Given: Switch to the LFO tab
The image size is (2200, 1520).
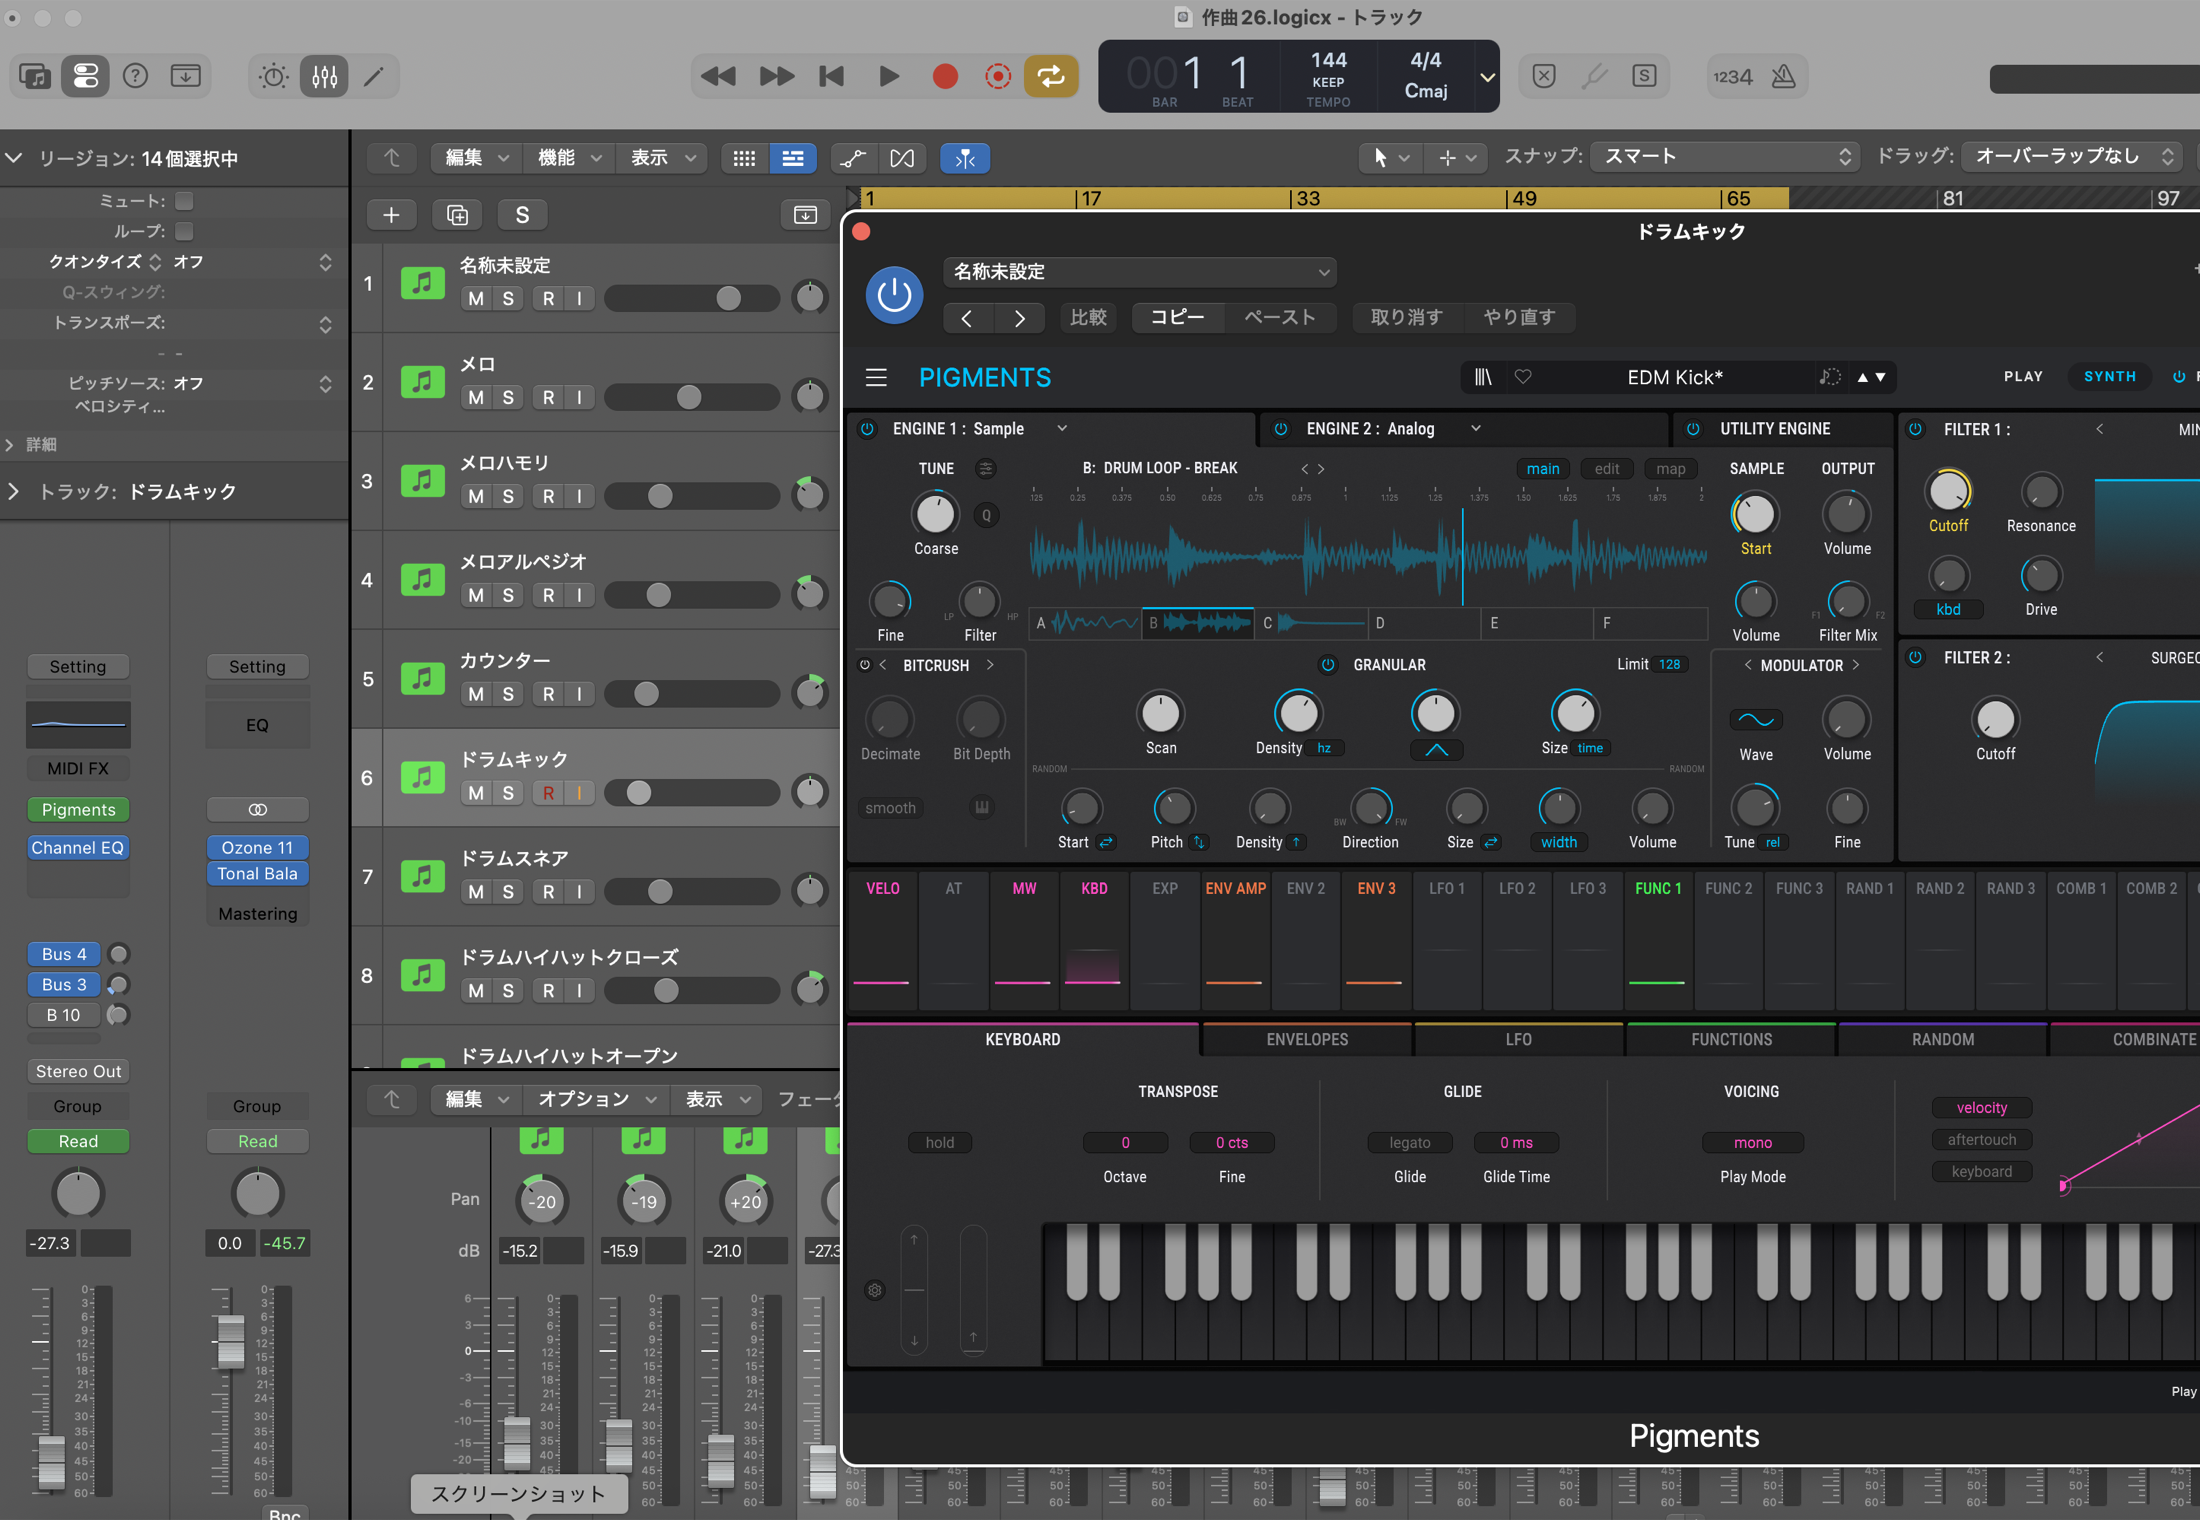Looking at the screenshot, I should click(1518, 1040).
